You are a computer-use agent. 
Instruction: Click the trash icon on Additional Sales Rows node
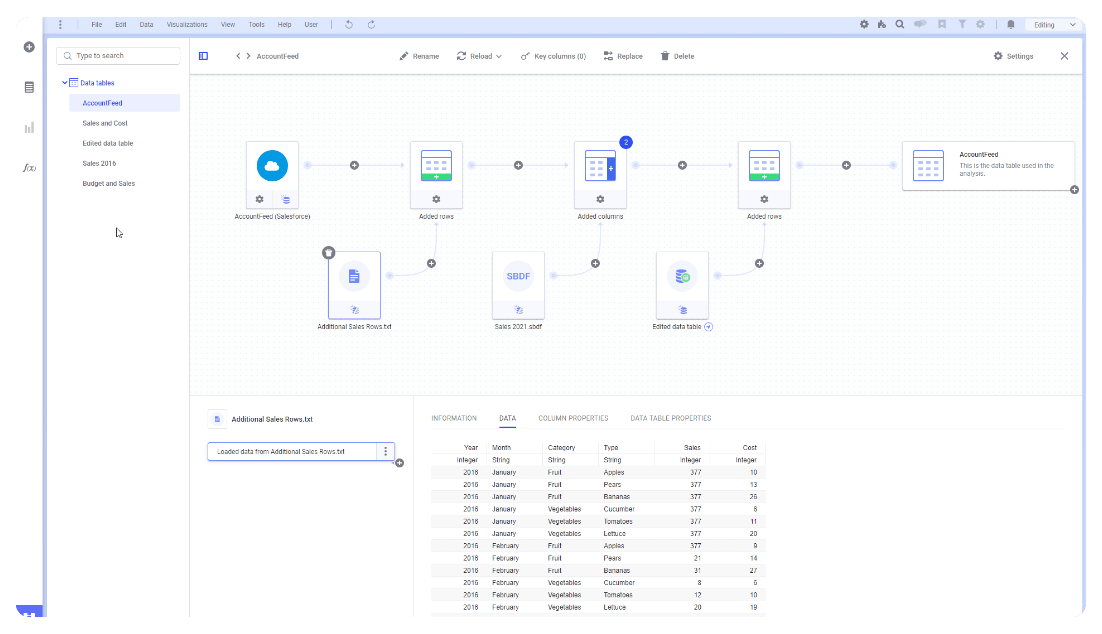(x=329, y=253)
